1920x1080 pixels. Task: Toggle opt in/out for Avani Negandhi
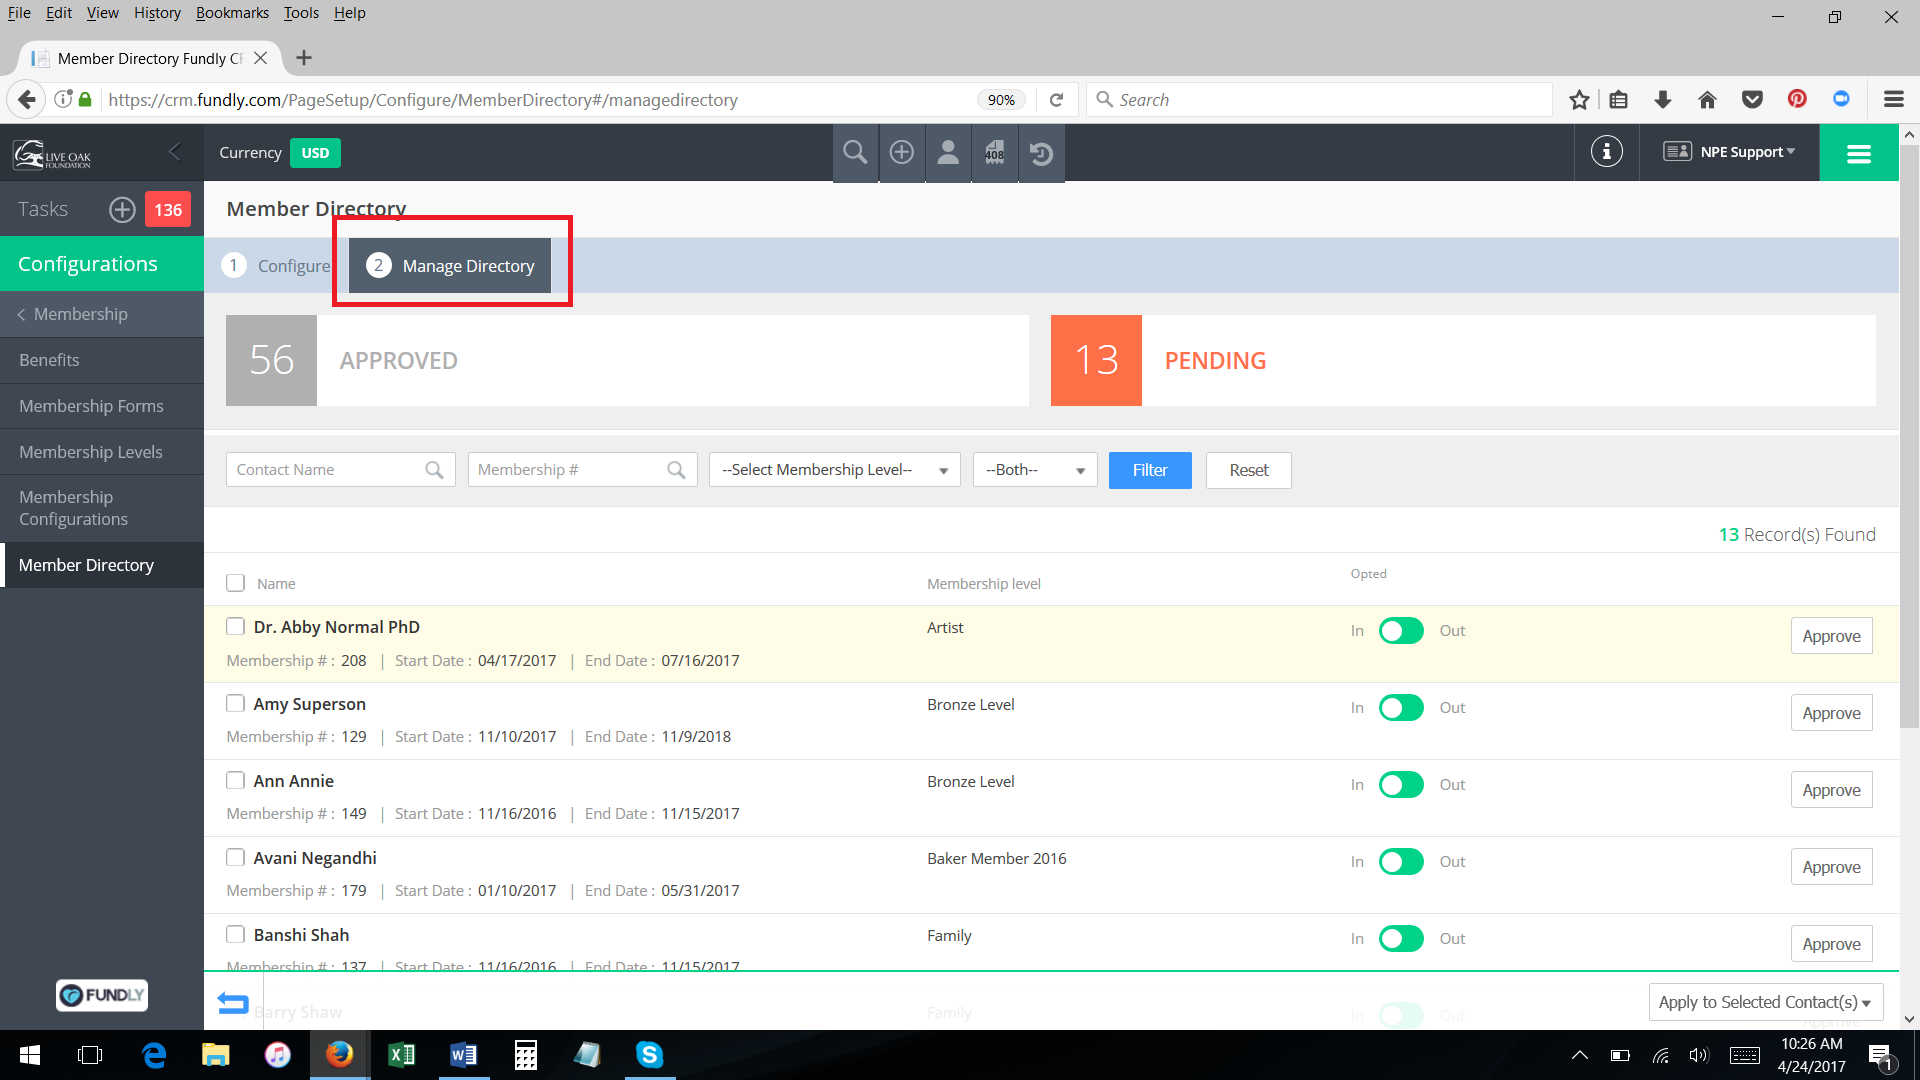(x=1401, y=862)
